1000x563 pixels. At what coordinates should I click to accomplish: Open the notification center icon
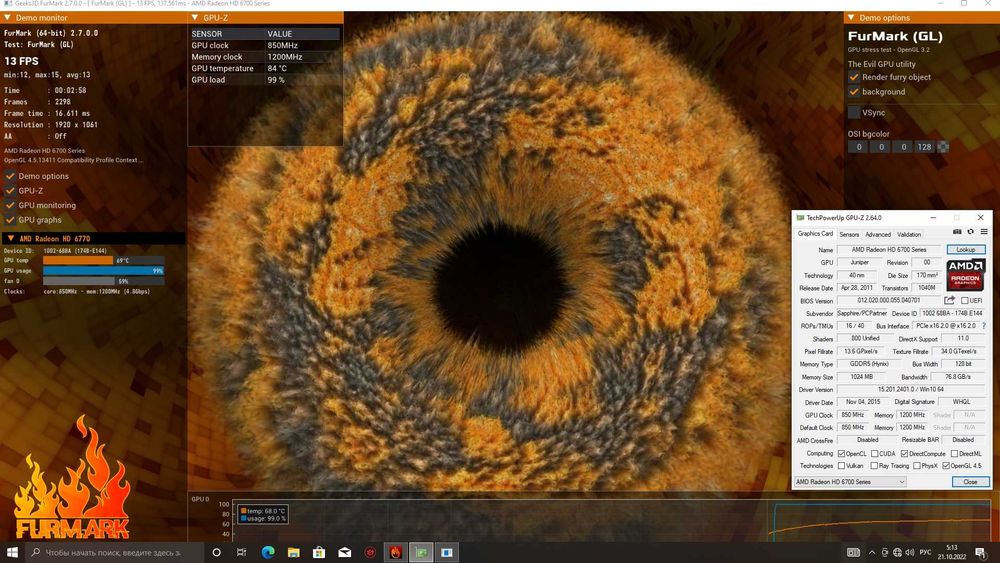[x=981, y=552]
